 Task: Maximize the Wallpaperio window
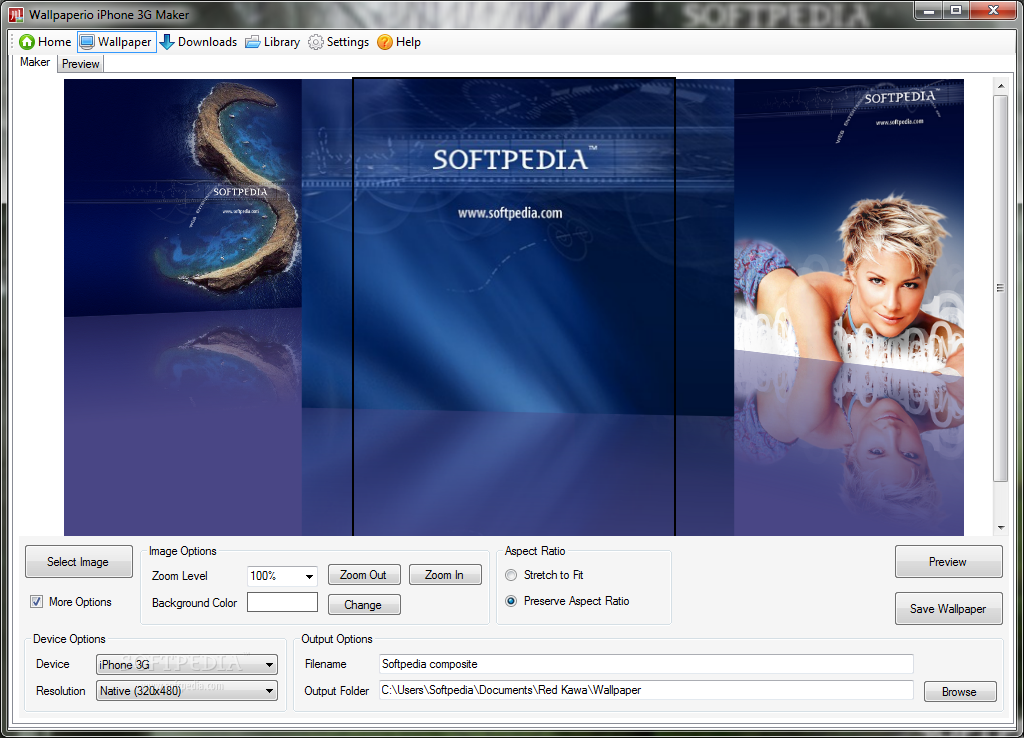[956, 10]
